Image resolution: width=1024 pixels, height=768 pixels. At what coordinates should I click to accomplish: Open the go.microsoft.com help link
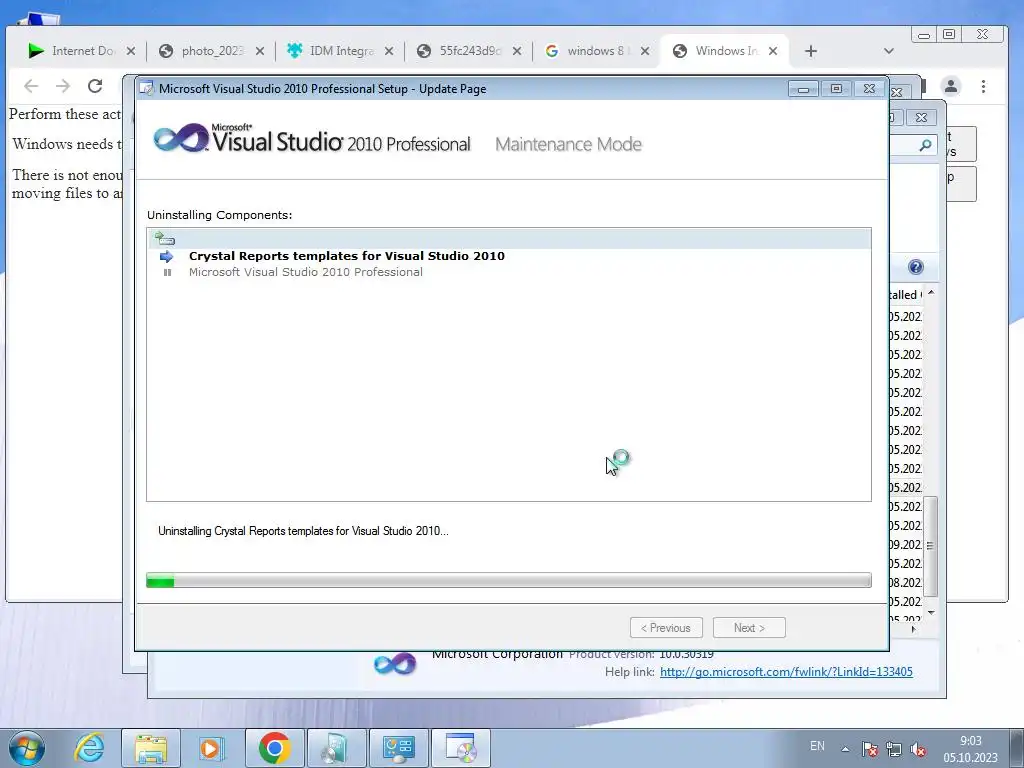tap(786, 671)
